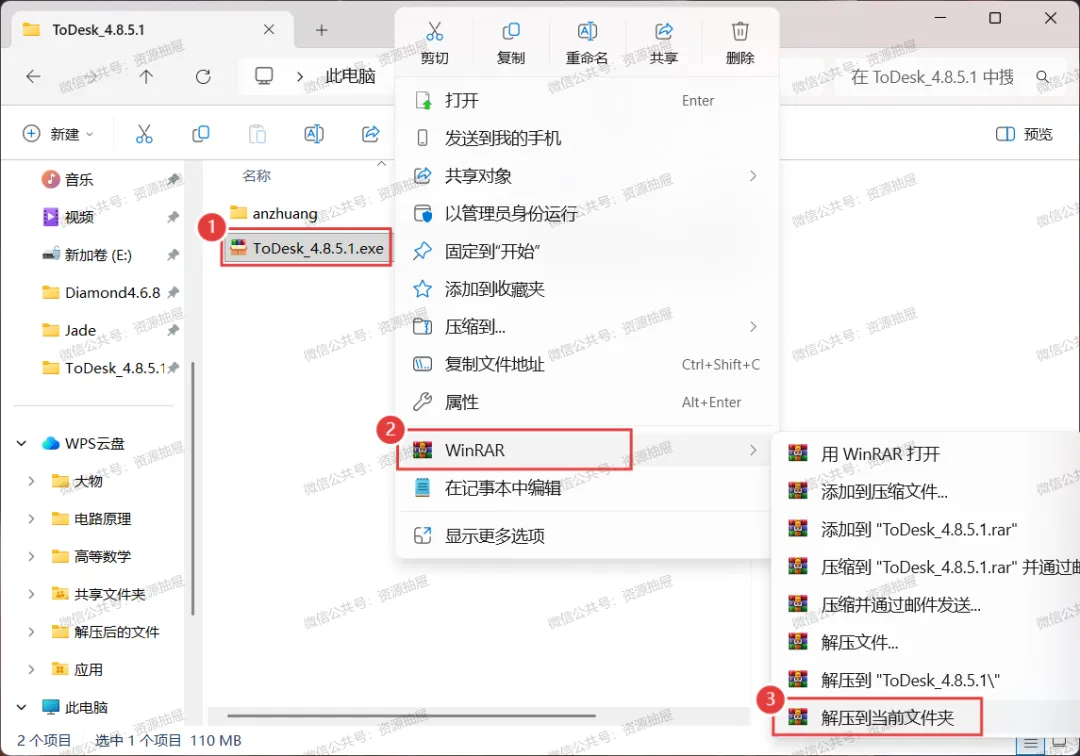
Task: Open the 新建 dropdown button
Action: (58, 134)
